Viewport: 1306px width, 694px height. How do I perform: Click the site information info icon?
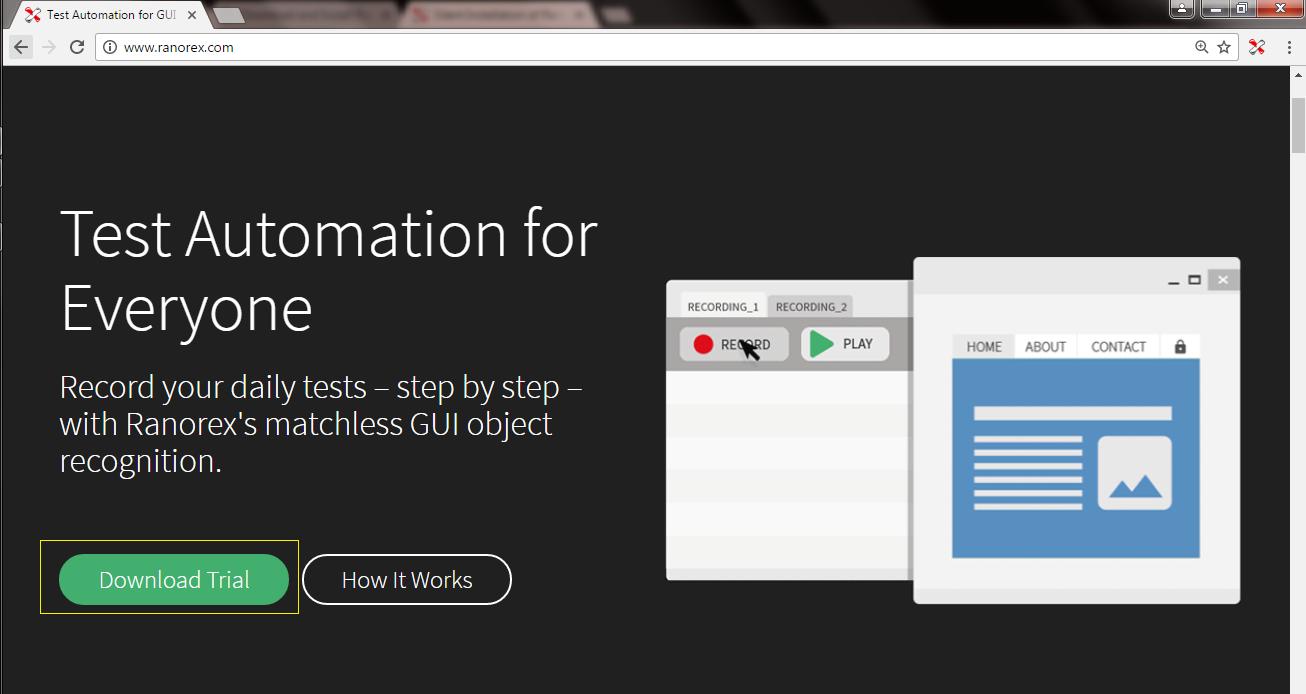click(108, 46)
